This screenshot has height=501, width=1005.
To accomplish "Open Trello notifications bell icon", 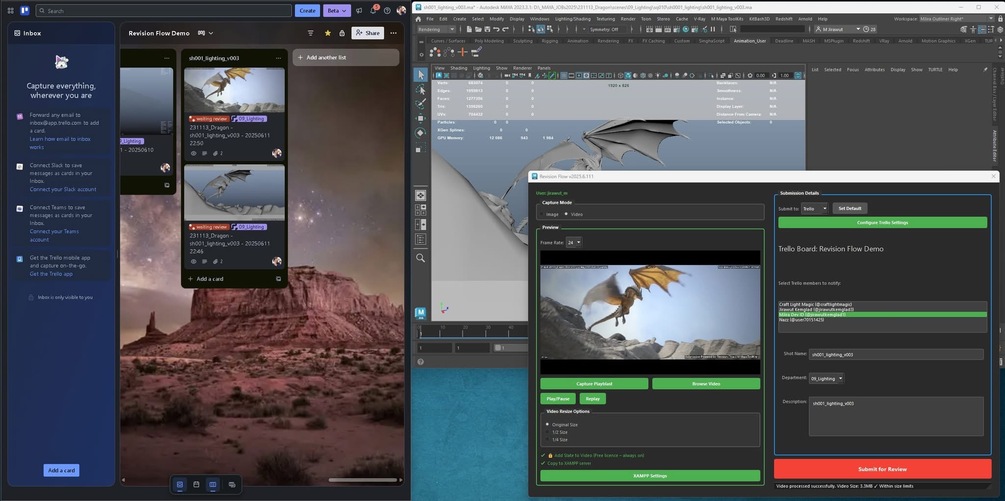I will (374, 11).
